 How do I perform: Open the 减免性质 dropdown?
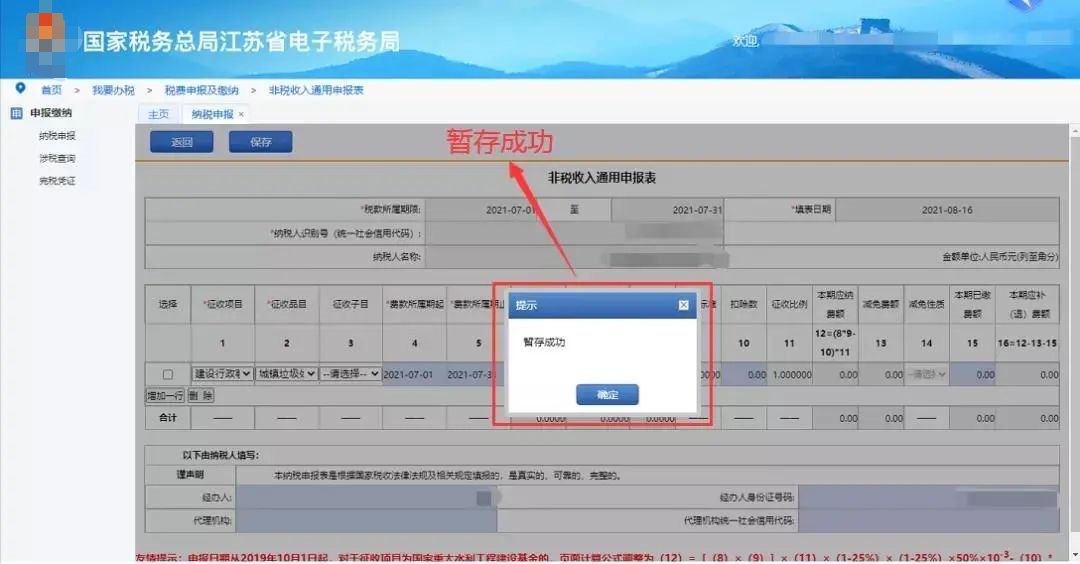coord(925,374)
